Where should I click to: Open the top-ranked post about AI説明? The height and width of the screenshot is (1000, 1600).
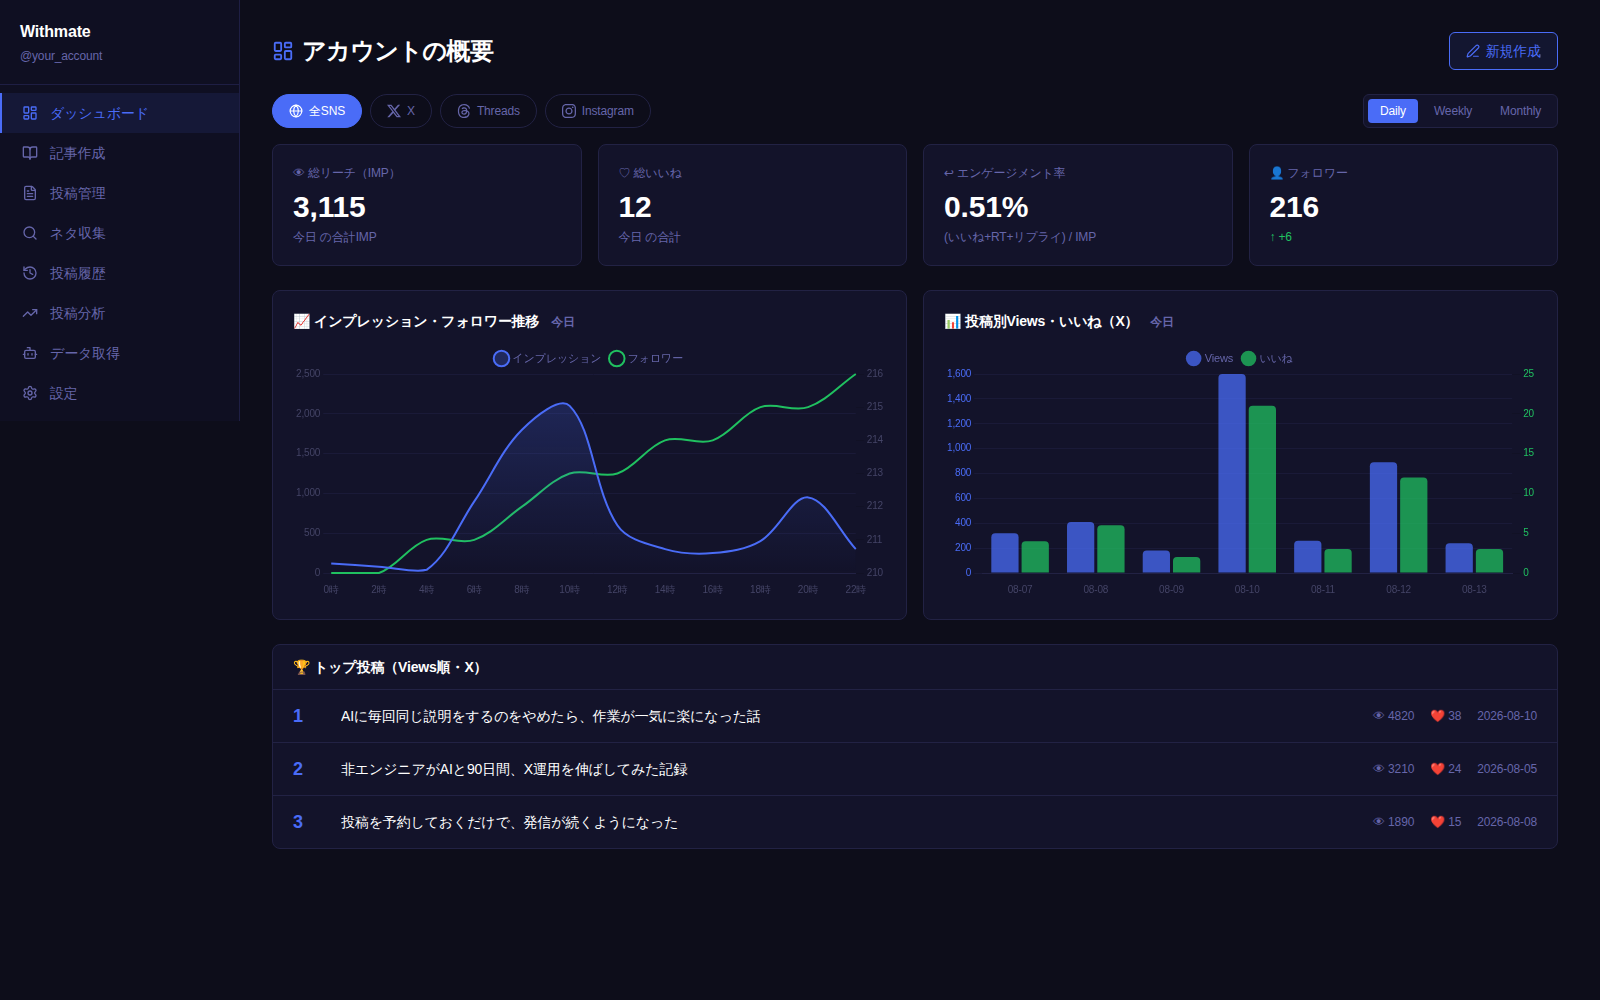pos(914,716)
